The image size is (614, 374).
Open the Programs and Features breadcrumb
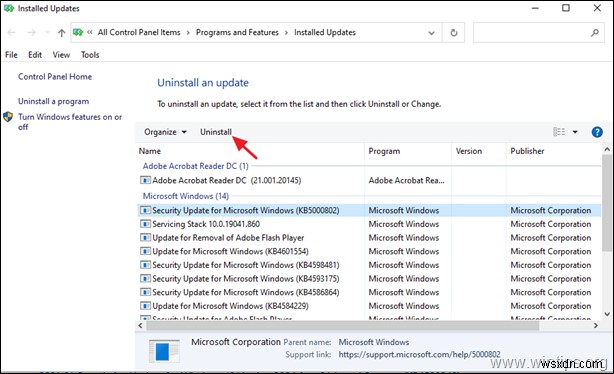click(237, 33)
